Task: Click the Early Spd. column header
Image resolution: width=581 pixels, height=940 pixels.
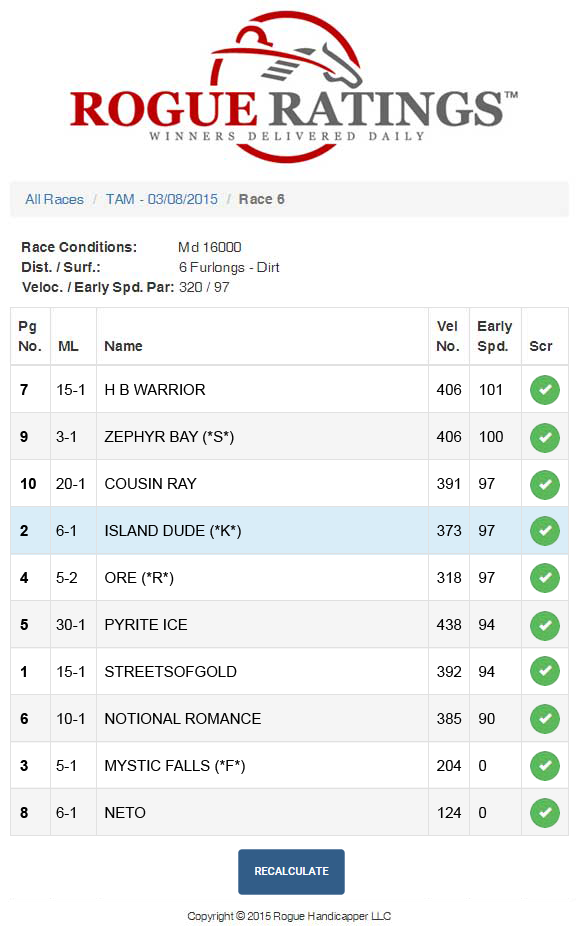Action: [495, 336]
